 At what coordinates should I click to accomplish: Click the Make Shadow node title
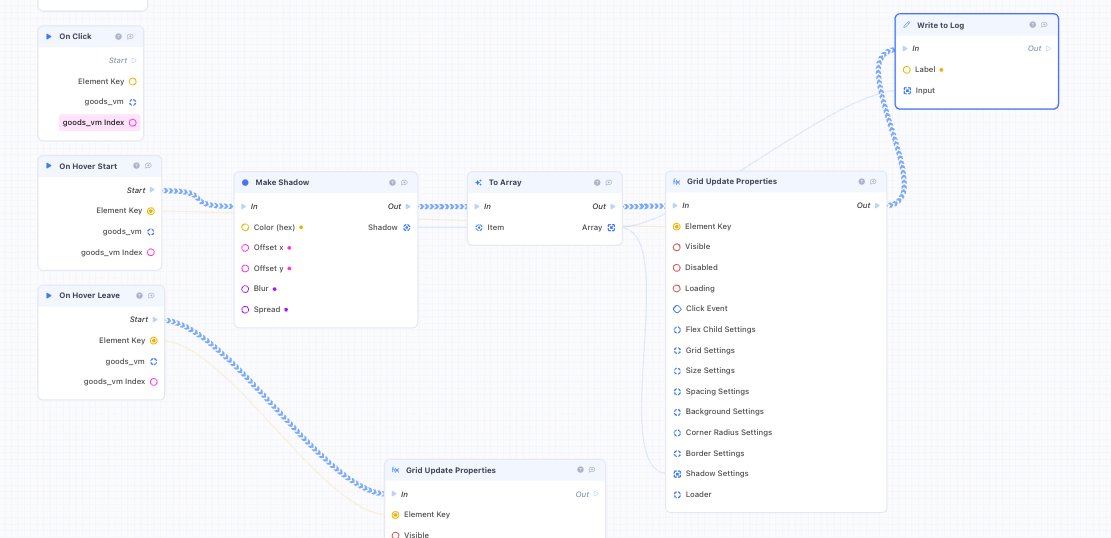[x=282, y=182]
